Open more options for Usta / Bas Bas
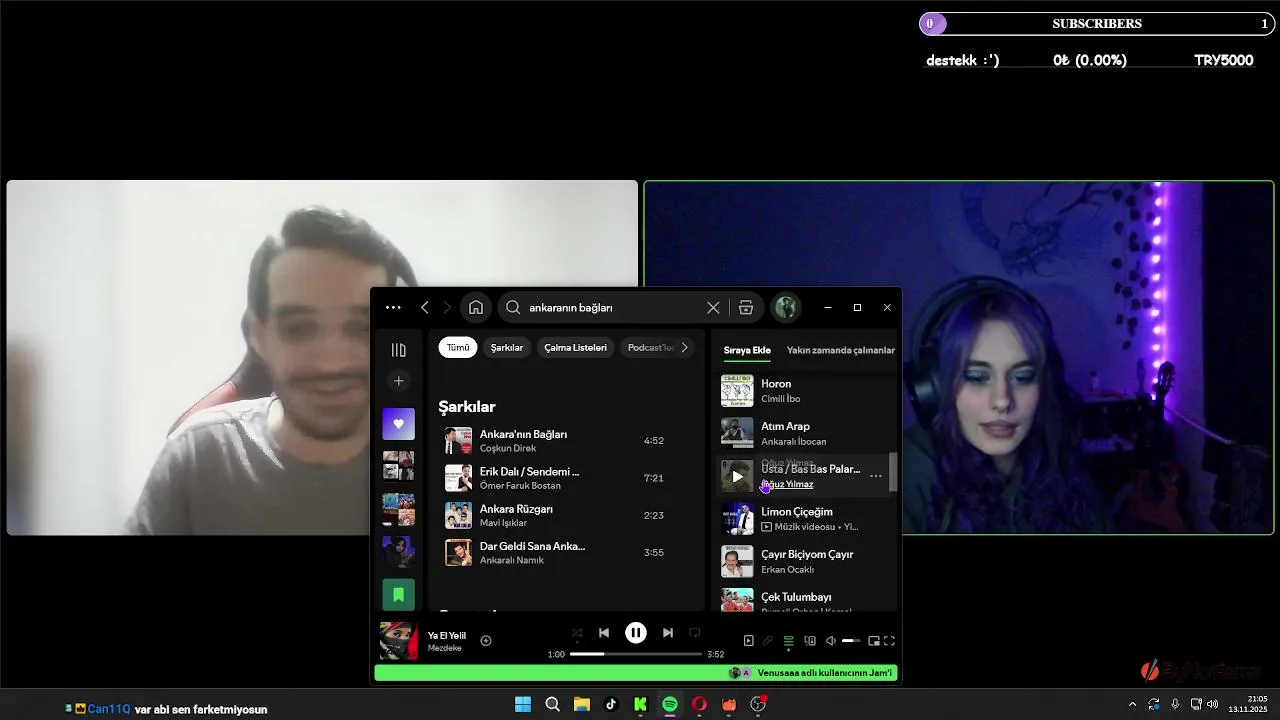Viewport: 1280px width, 720px height. [876, 476]
